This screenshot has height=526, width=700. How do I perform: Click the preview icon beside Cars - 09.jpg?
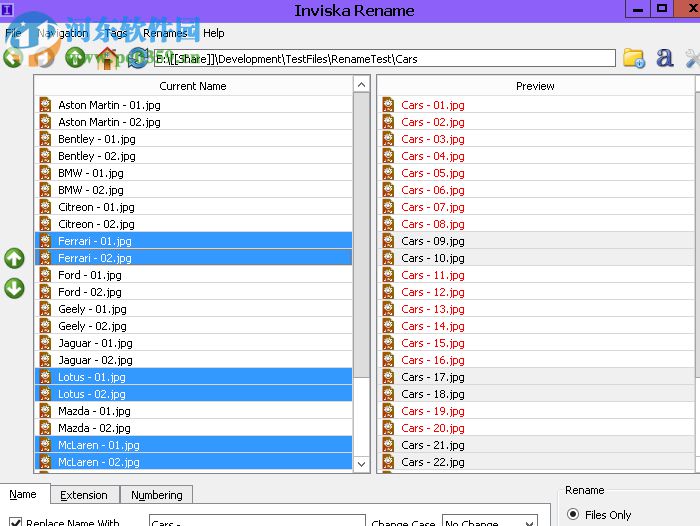pyautogui.click(x=388, y=241)
